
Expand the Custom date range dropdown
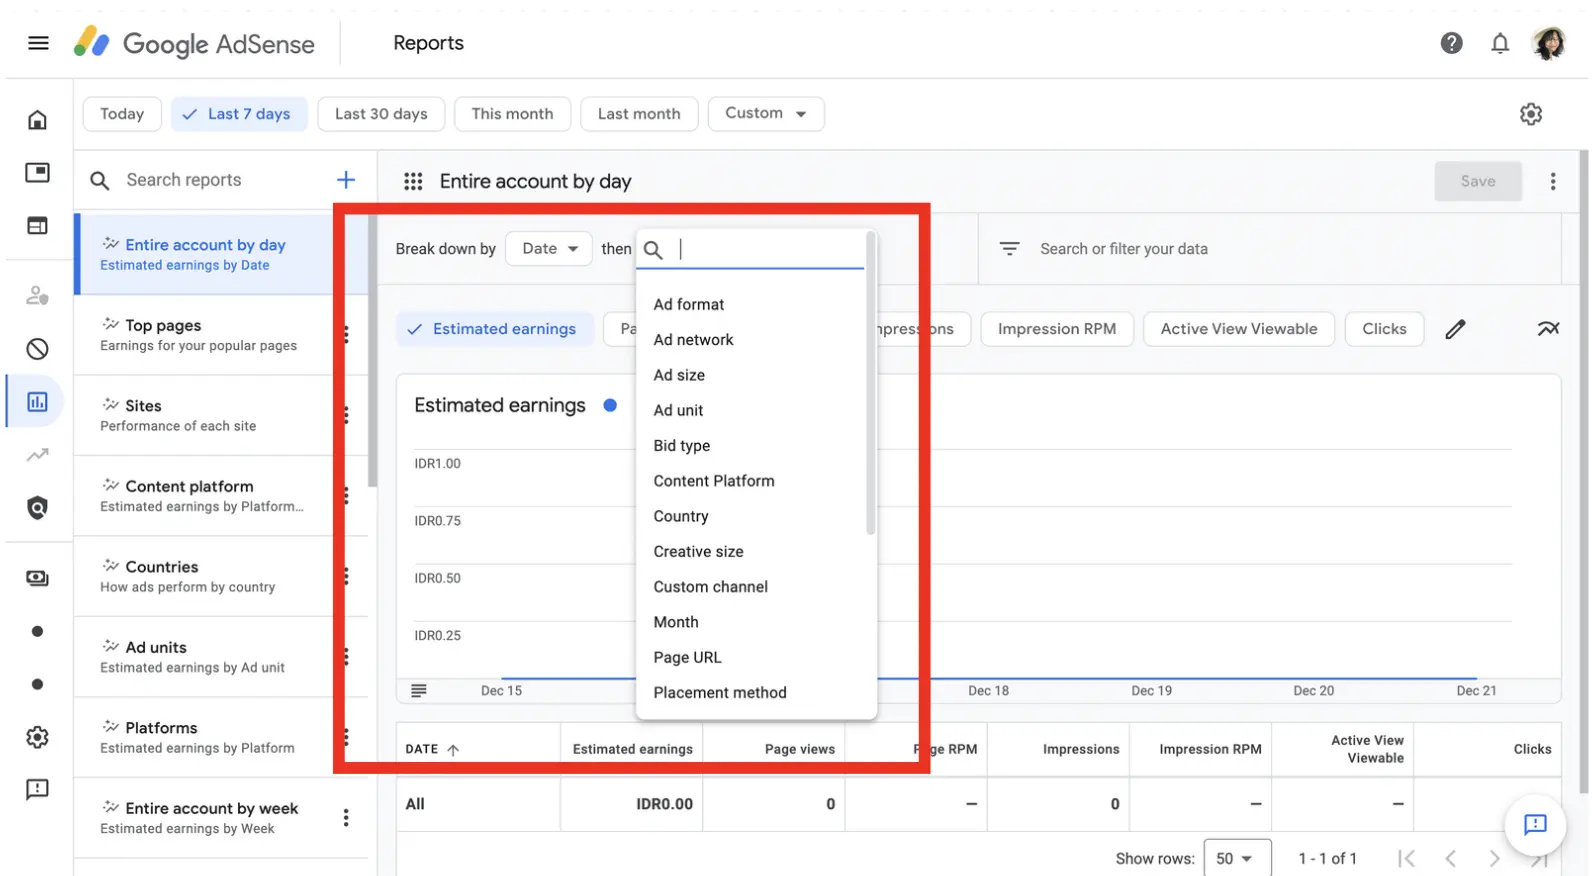coord(765,114)
